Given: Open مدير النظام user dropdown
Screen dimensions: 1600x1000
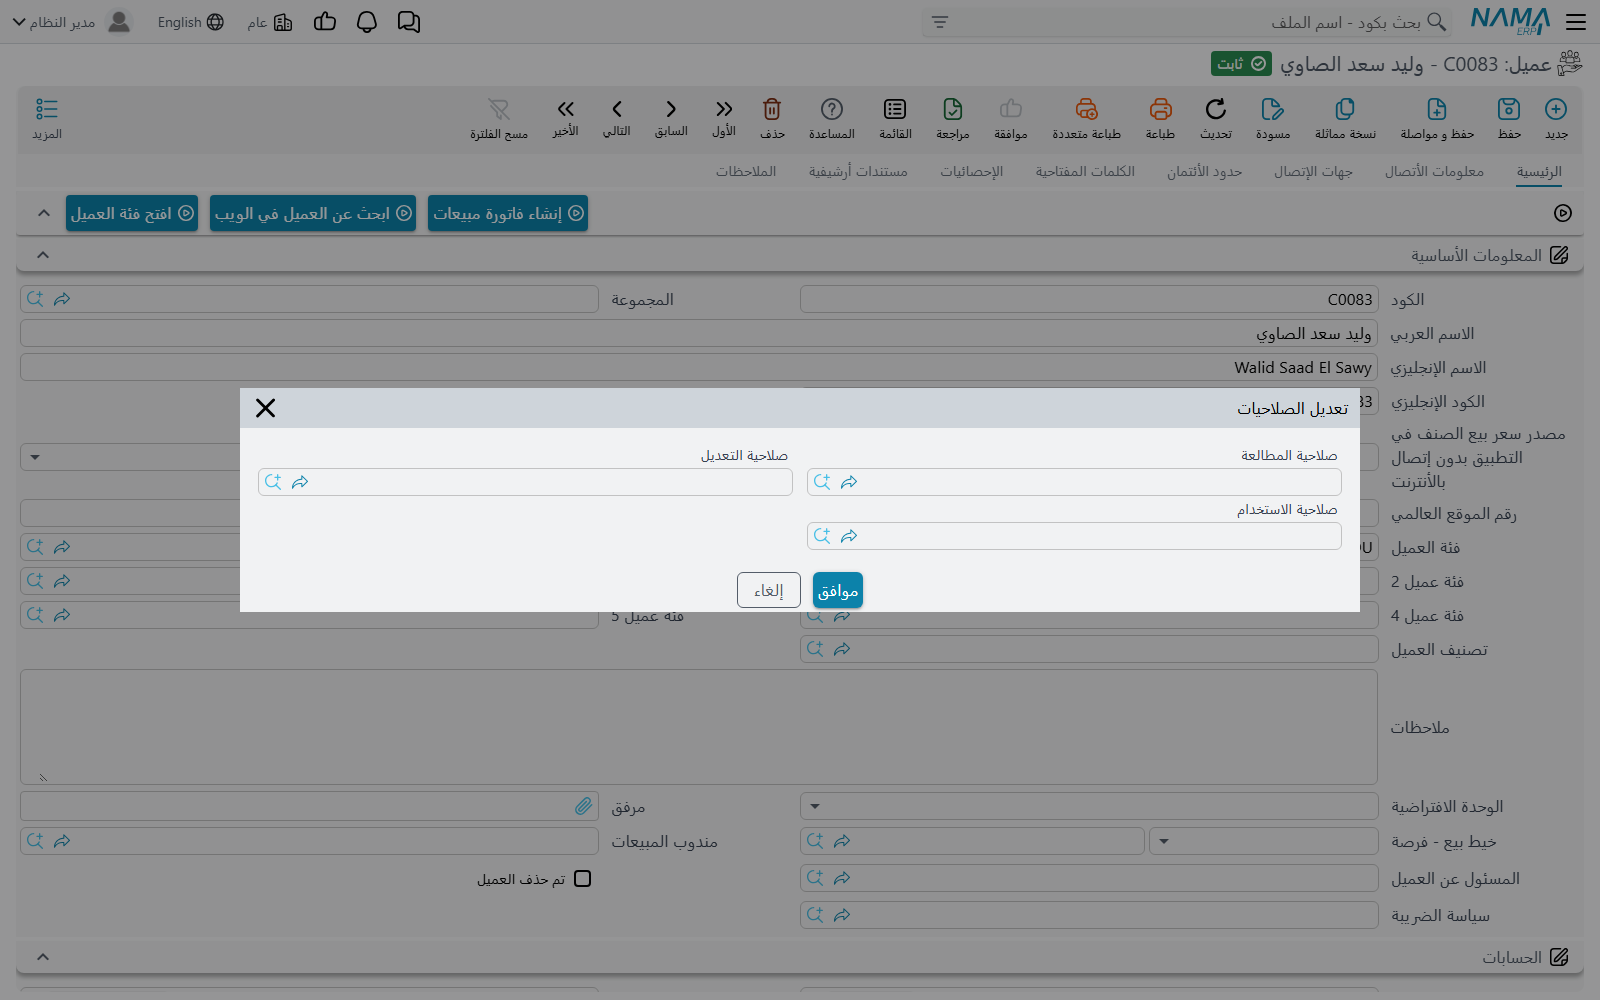Looking at the screenshot, I should tap(70, 22).
